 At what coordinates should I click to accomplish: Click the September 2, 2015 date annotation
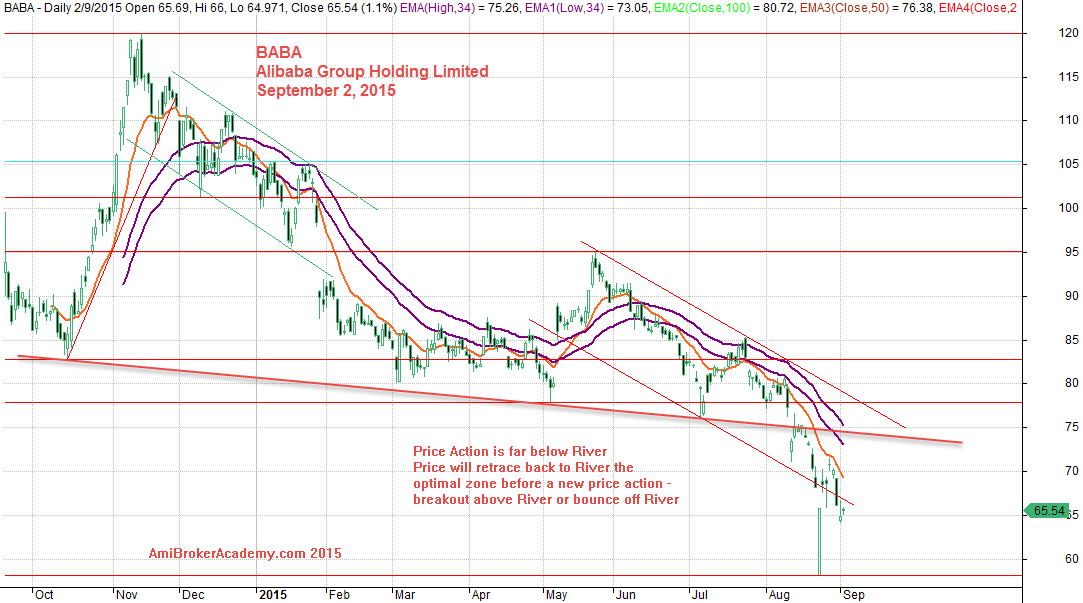pyautogui.click(x=326, y=90)
